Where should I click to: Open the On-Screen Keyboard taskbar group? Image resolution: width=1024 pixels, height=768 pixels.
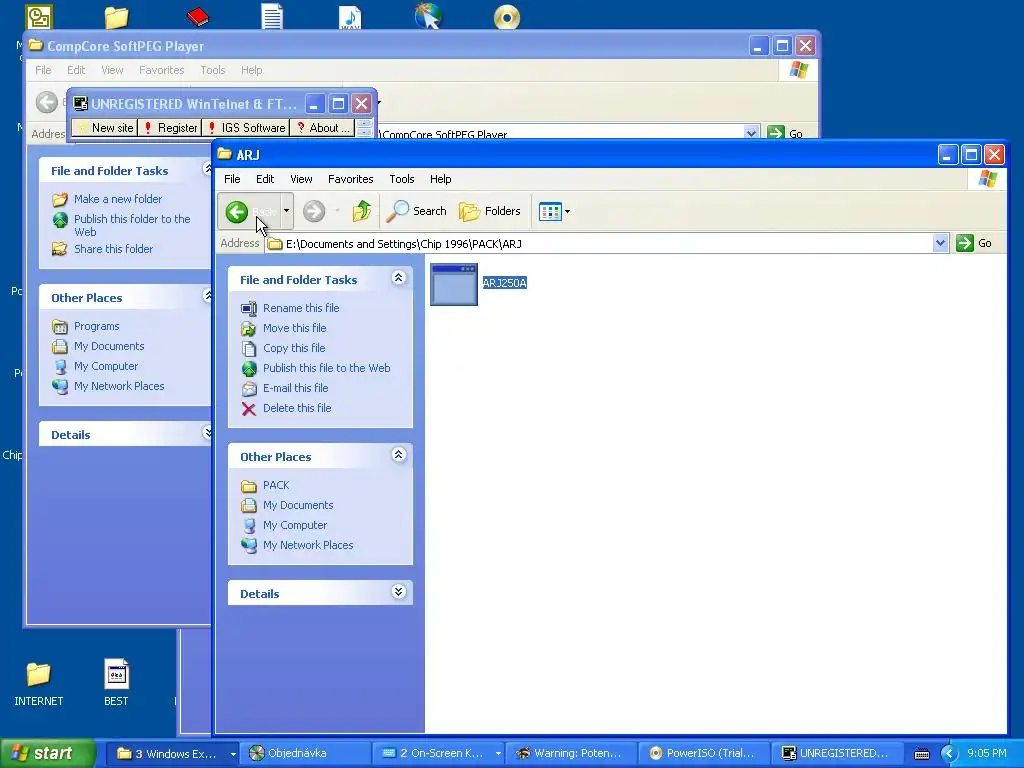click(438, 753)
